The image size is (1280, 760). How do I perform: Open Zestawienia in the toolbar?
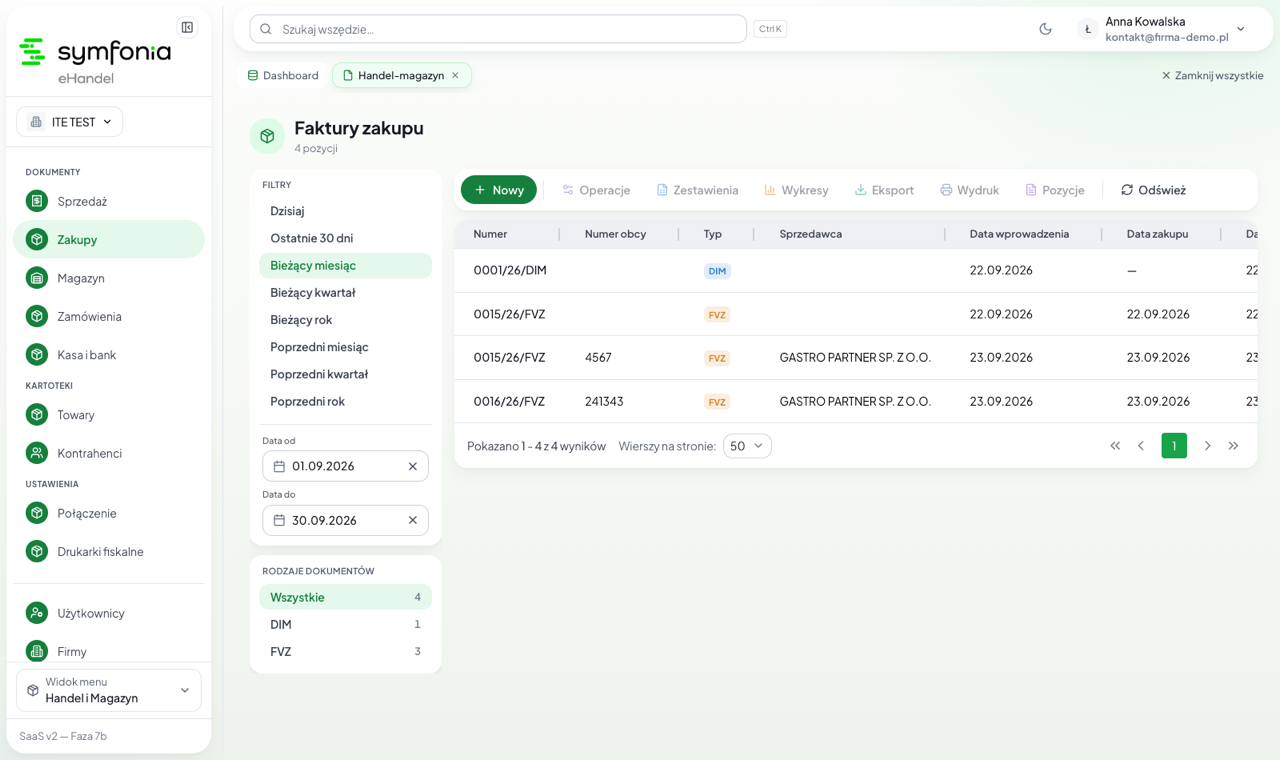pos(697,190)
